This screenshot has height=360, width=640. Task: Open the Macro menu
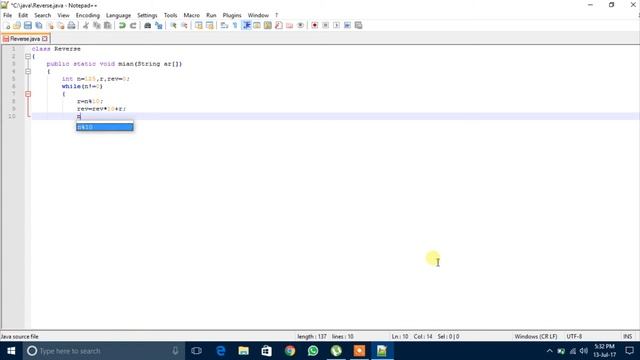pos(191,15)
